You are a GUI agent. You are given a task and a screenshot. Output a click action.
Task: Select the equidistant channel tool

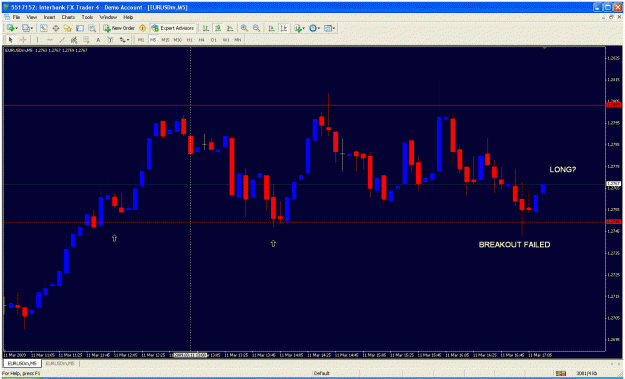pos(74,39)
